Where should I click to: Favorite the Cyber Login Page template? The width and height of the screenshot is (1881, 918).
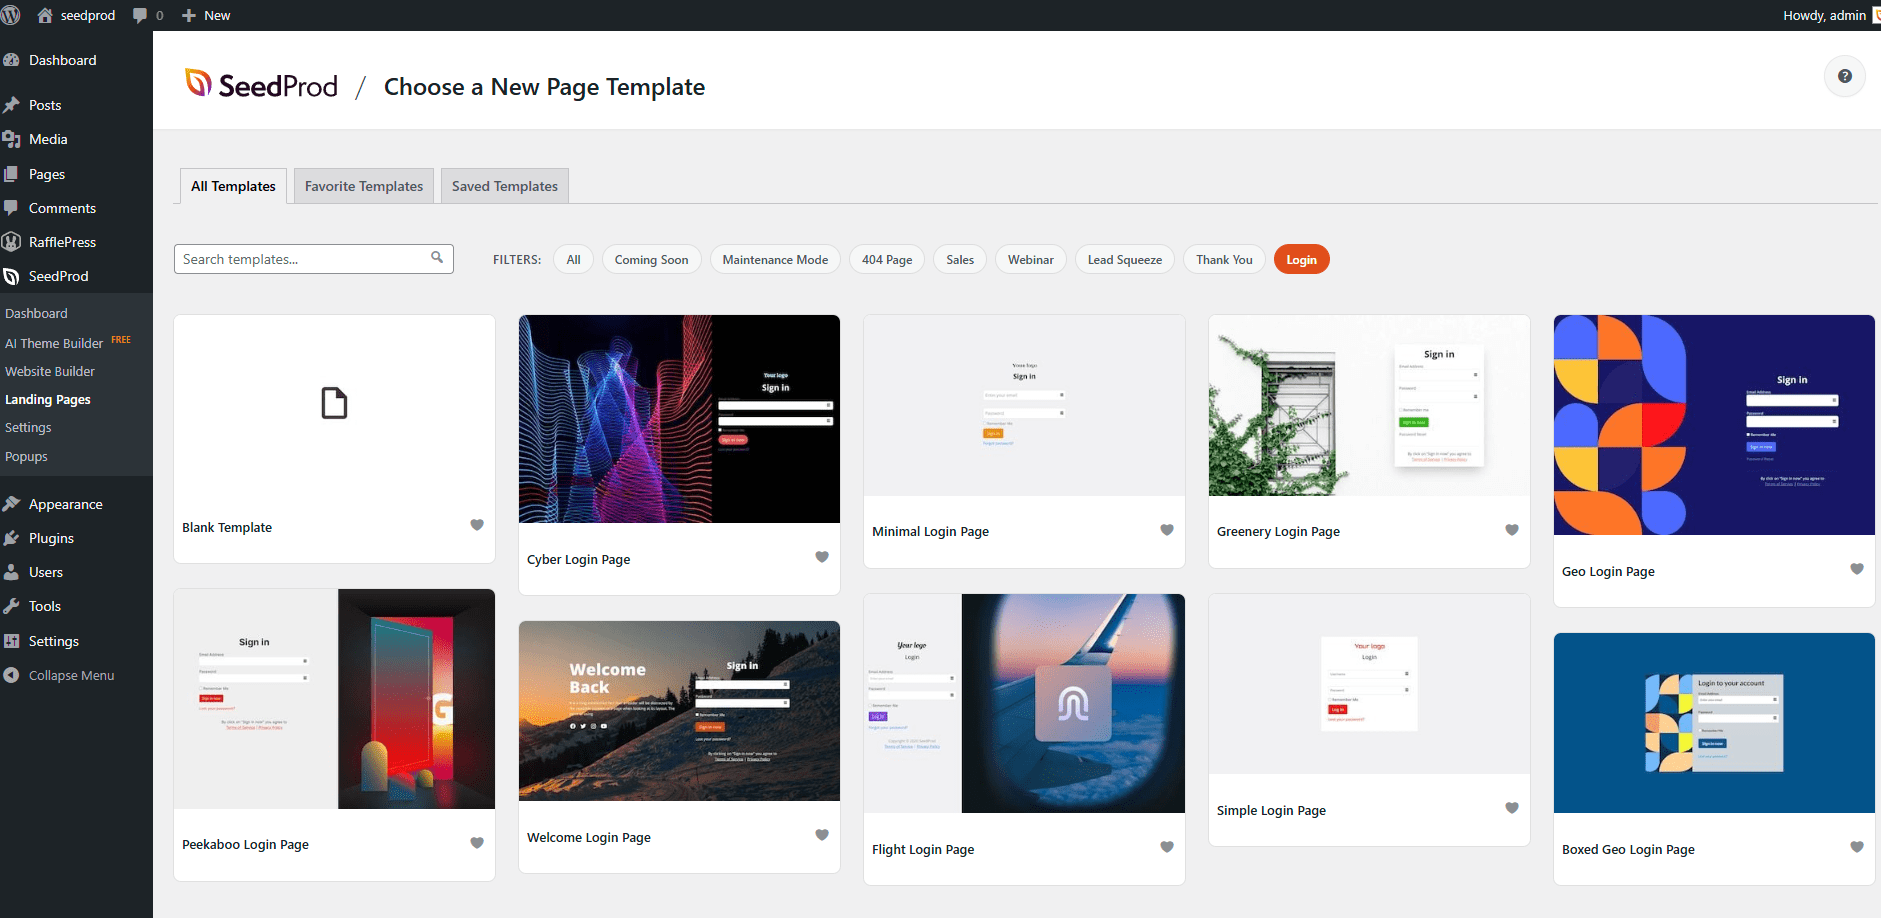click(822, 557)
